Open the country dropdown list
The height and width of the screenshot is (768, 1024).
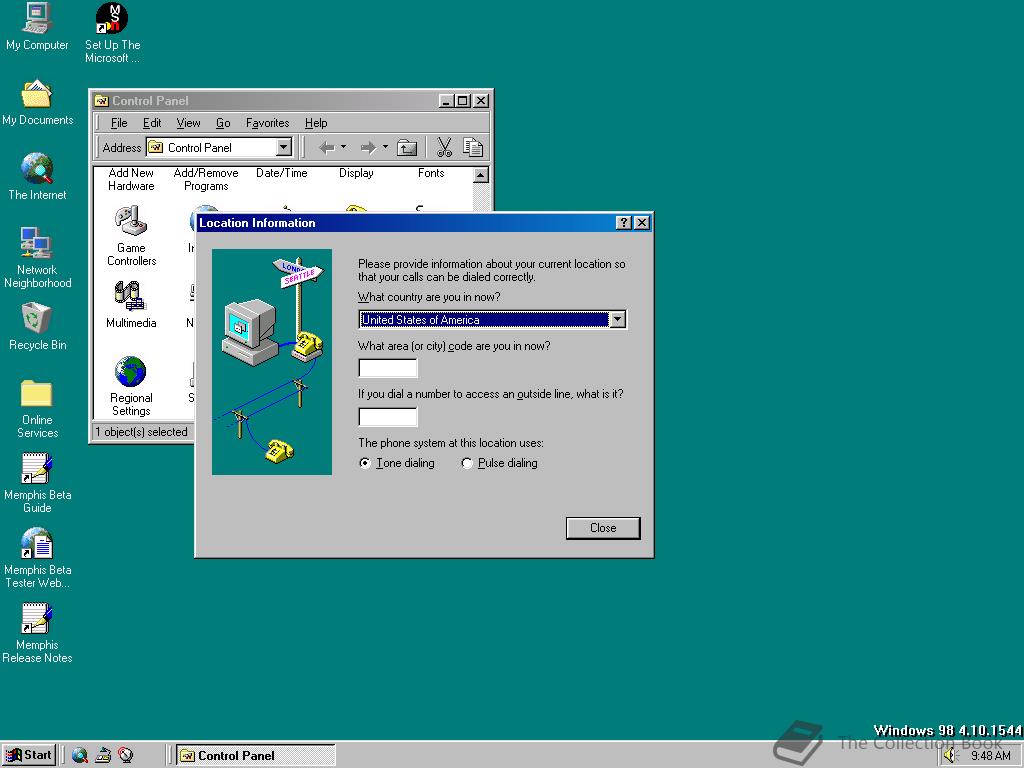[x=617, y=319]
